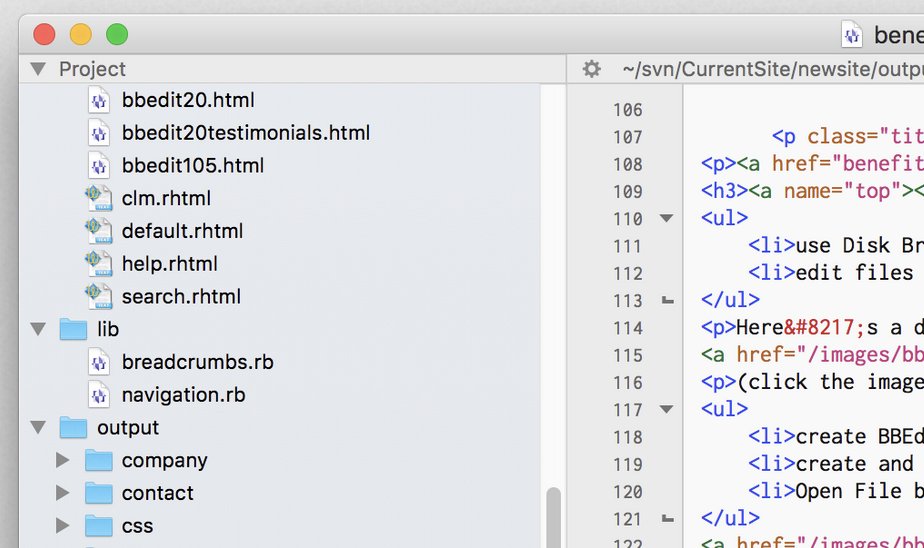924x548 pixels.
Task: Click the closing ul tag on line 113
Action: coord(730,300)
